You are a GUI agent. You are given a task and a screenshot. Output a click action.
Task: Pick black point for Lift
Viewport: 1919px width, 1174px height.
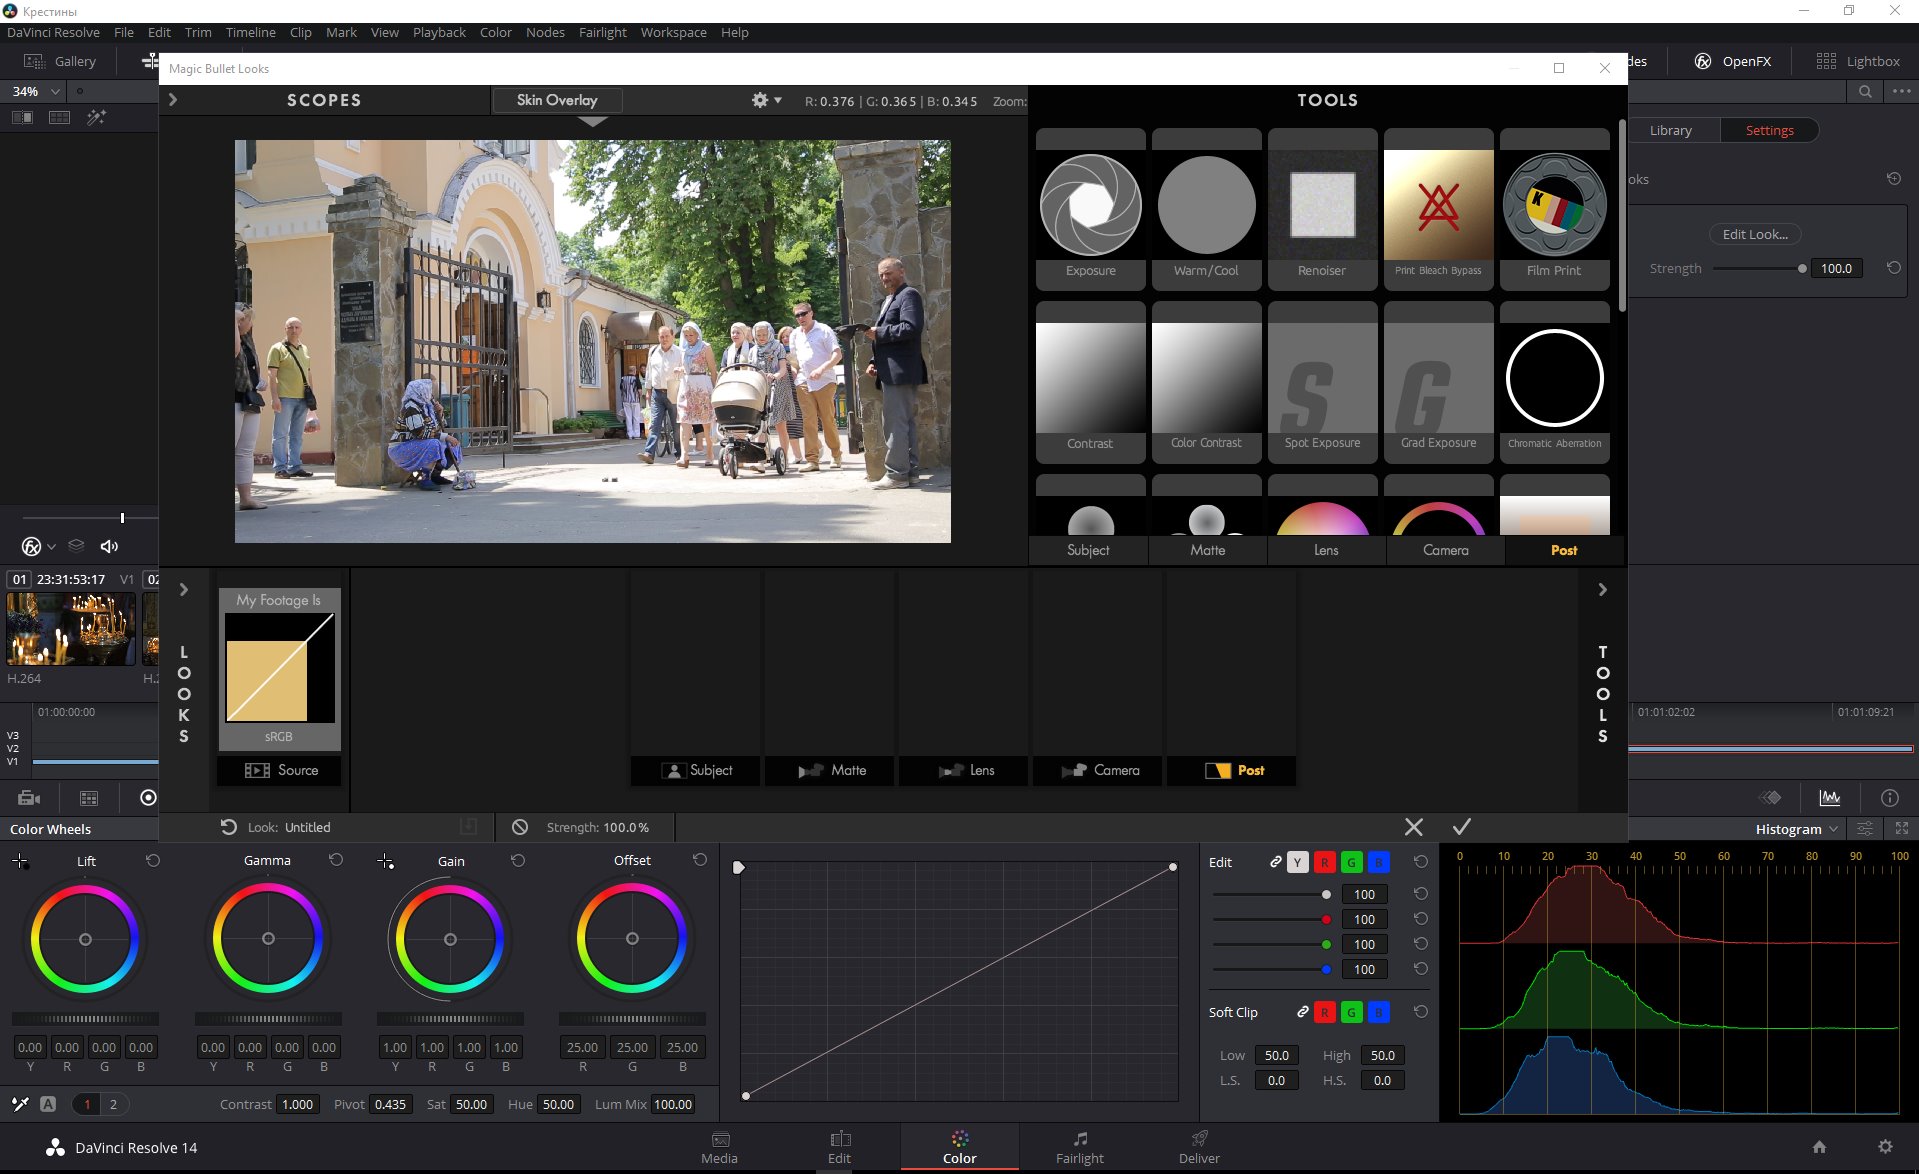click(x=20, y=861)
